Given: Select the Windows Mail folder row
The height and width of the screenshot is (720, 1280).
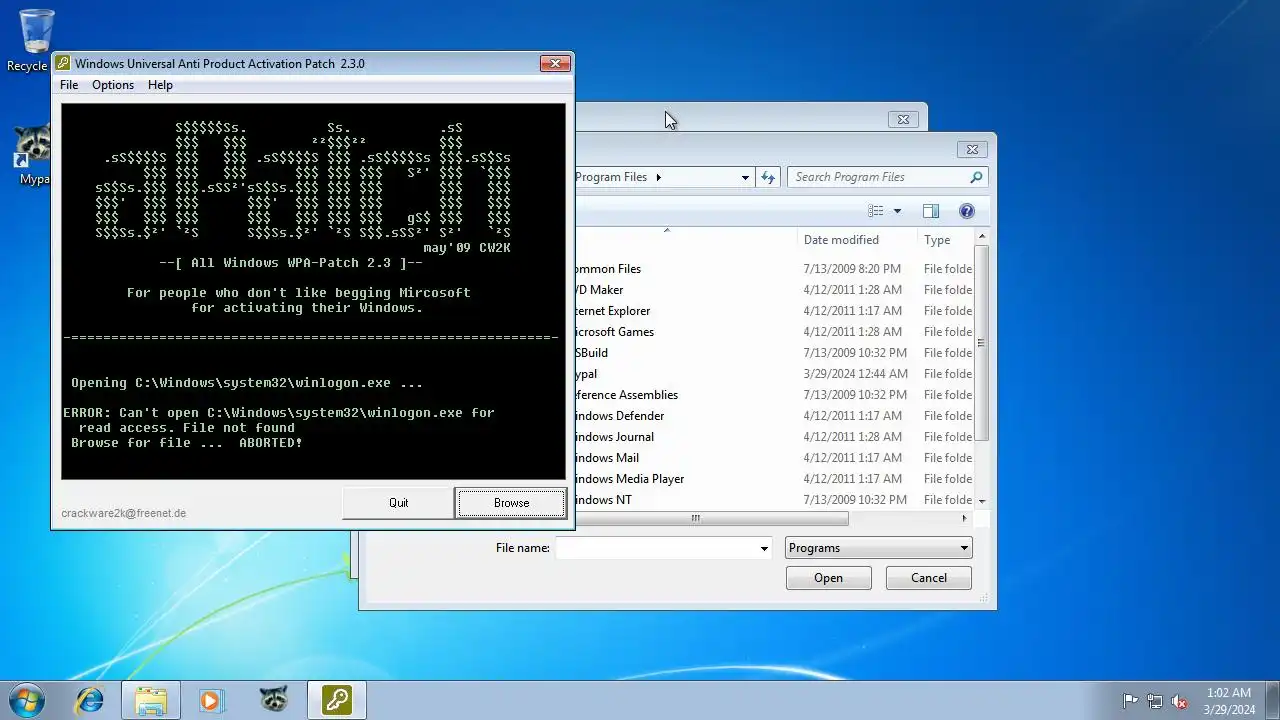Looking at the screenshot, I should [x=773, y=458].
